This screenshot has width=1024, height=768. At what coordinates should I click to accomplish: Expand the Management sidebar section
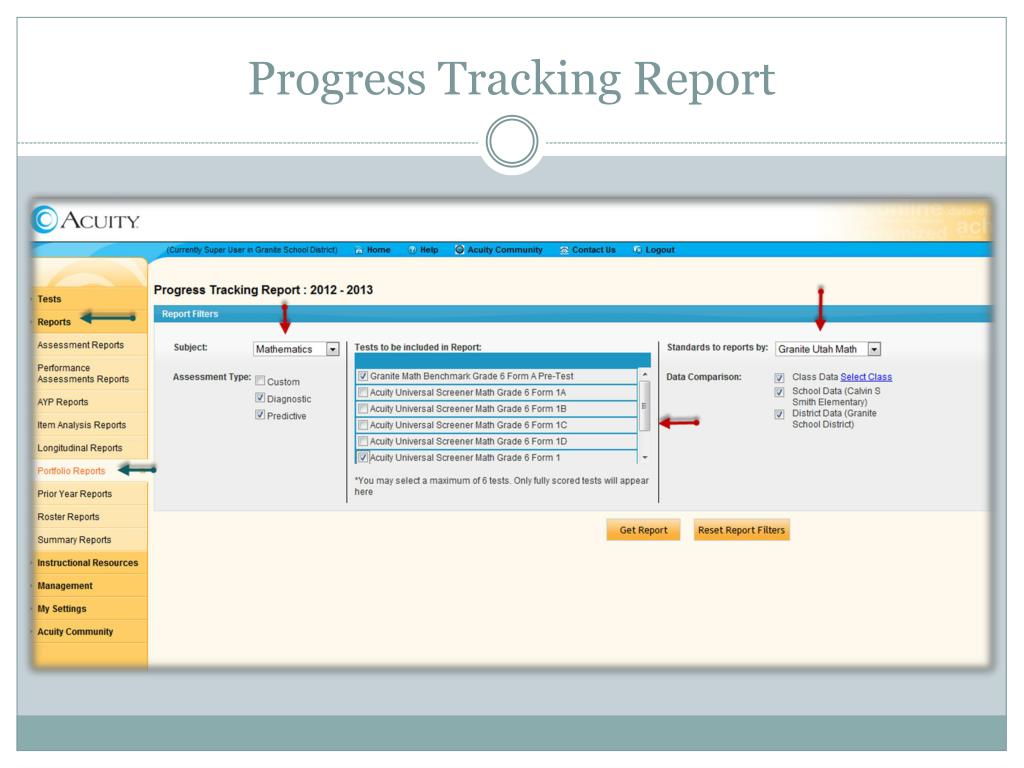65,586
